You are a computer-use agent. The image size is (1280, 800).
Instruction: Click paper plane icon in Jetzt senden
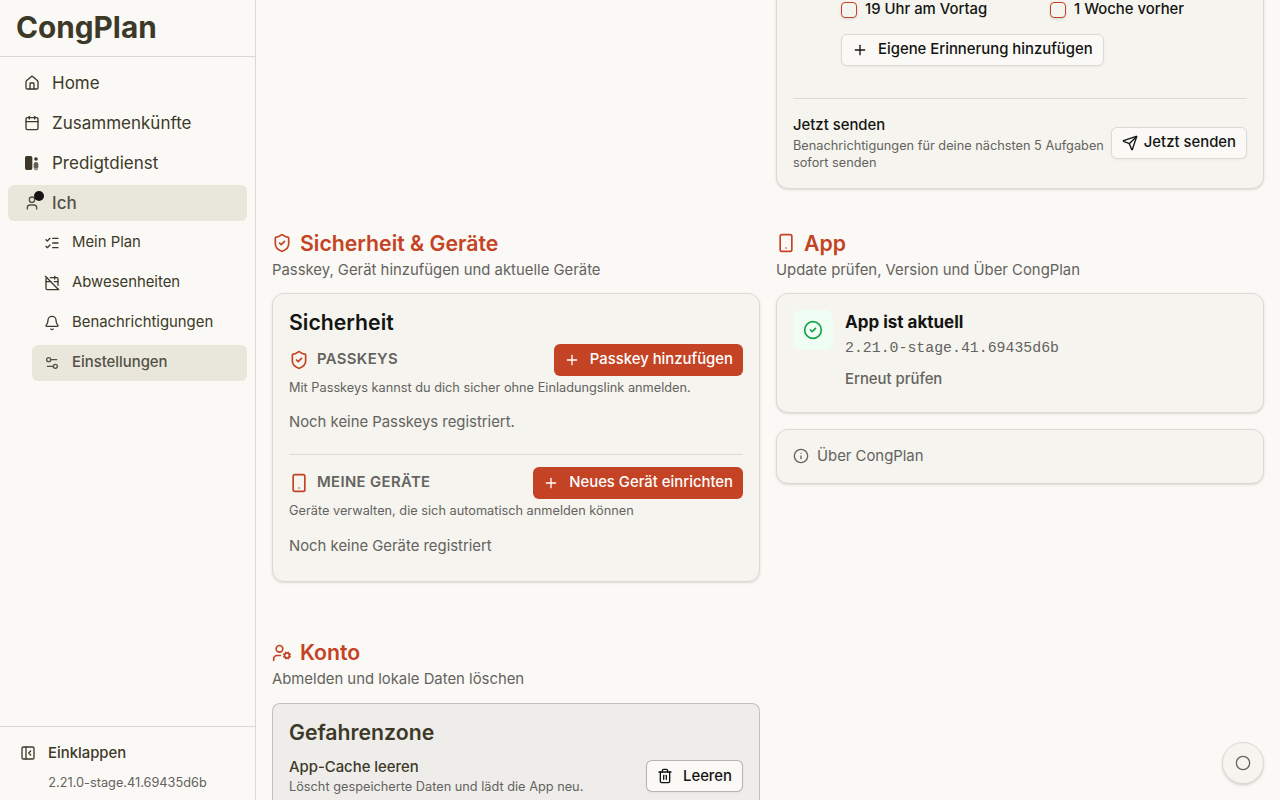tap(1130, 143)
